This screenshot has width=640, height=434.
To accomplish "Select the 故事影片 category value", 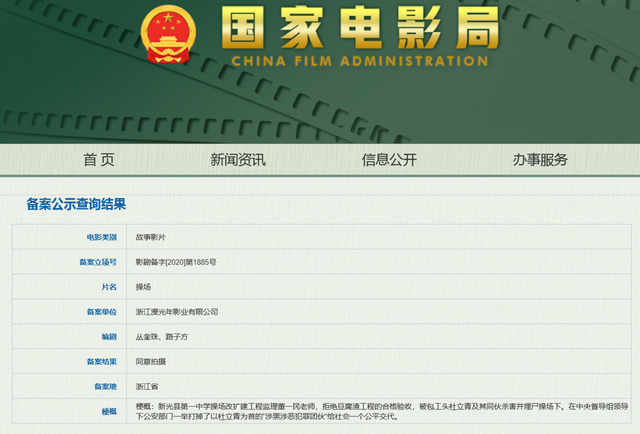I will (152, 238).
